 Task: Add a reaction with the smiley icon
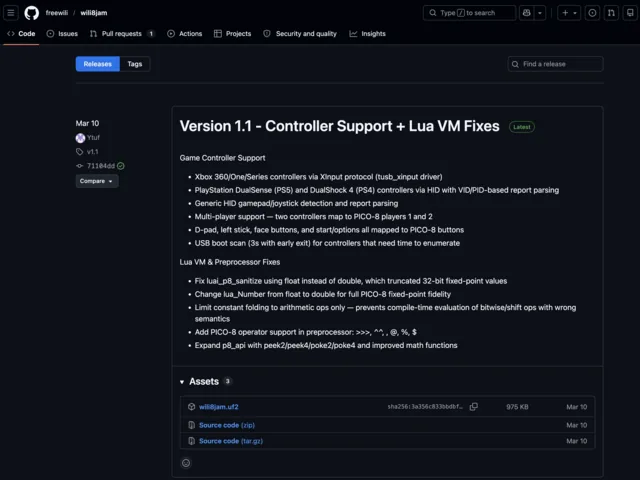(x=186, y=463)
